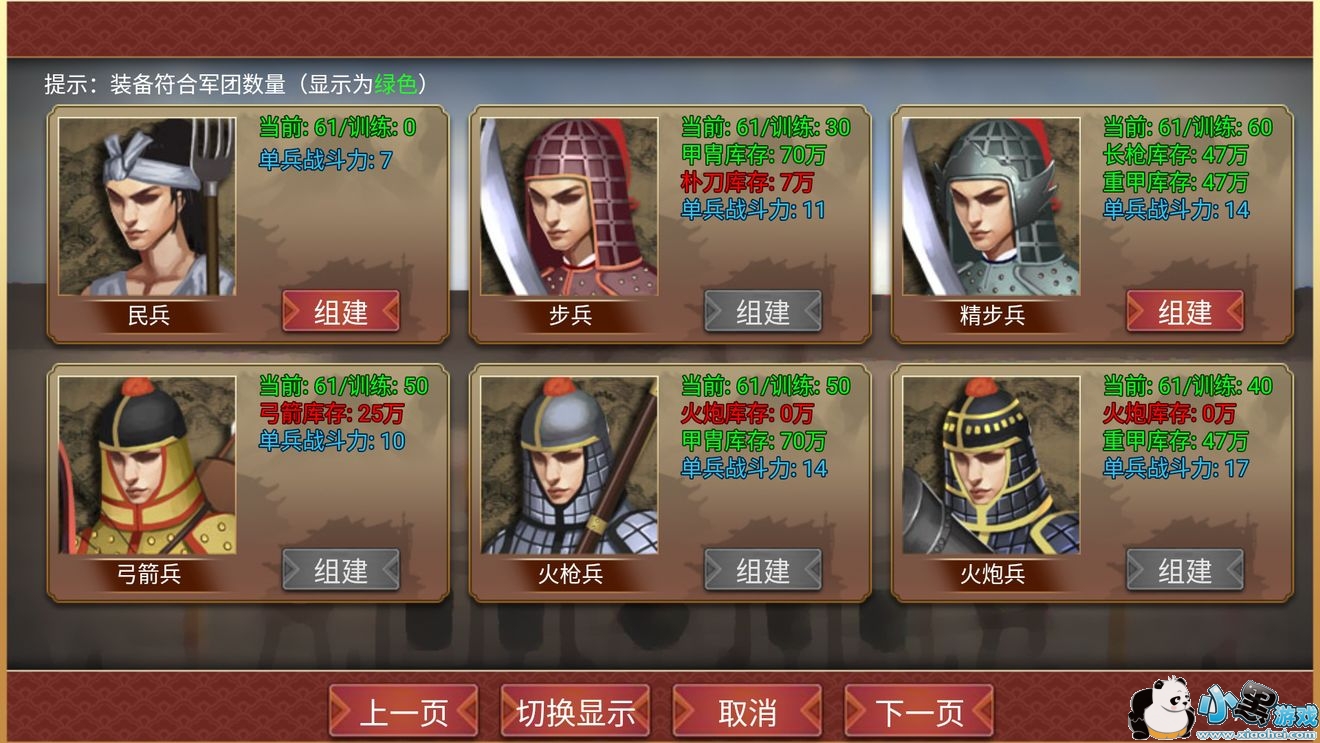Screen dimensions: 1320x743
Task: Click the 朴刀库存 shortage text for 步兵
Action: 748,183
